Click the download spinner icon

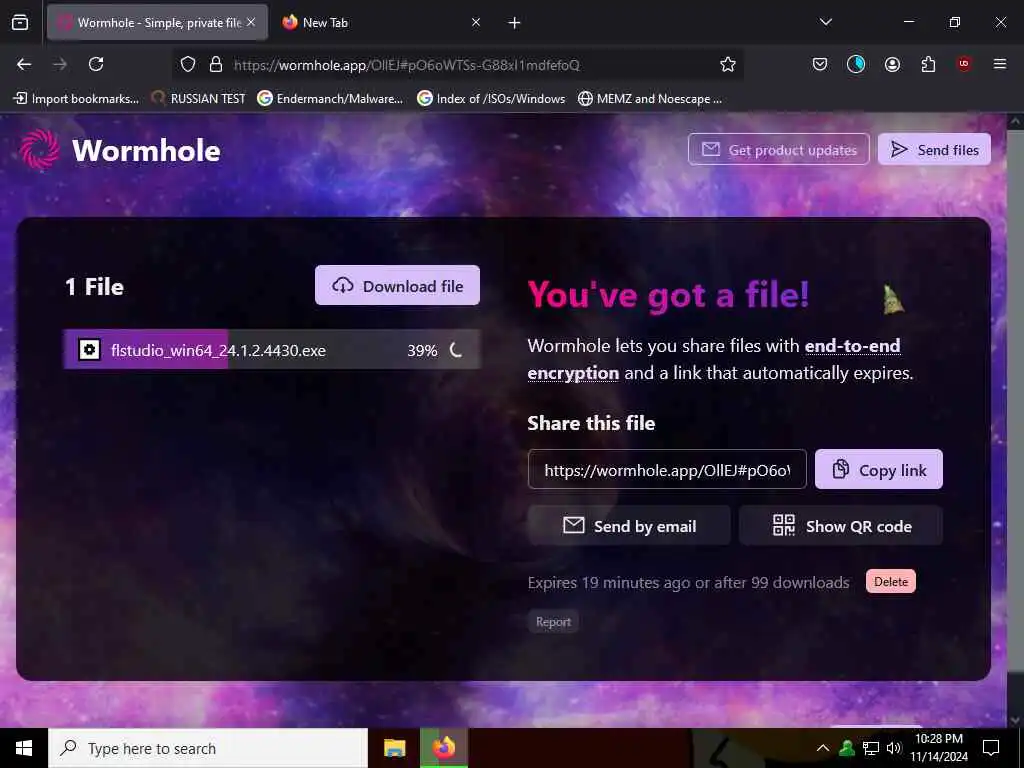pyautogui.click(x=456, y=350)
